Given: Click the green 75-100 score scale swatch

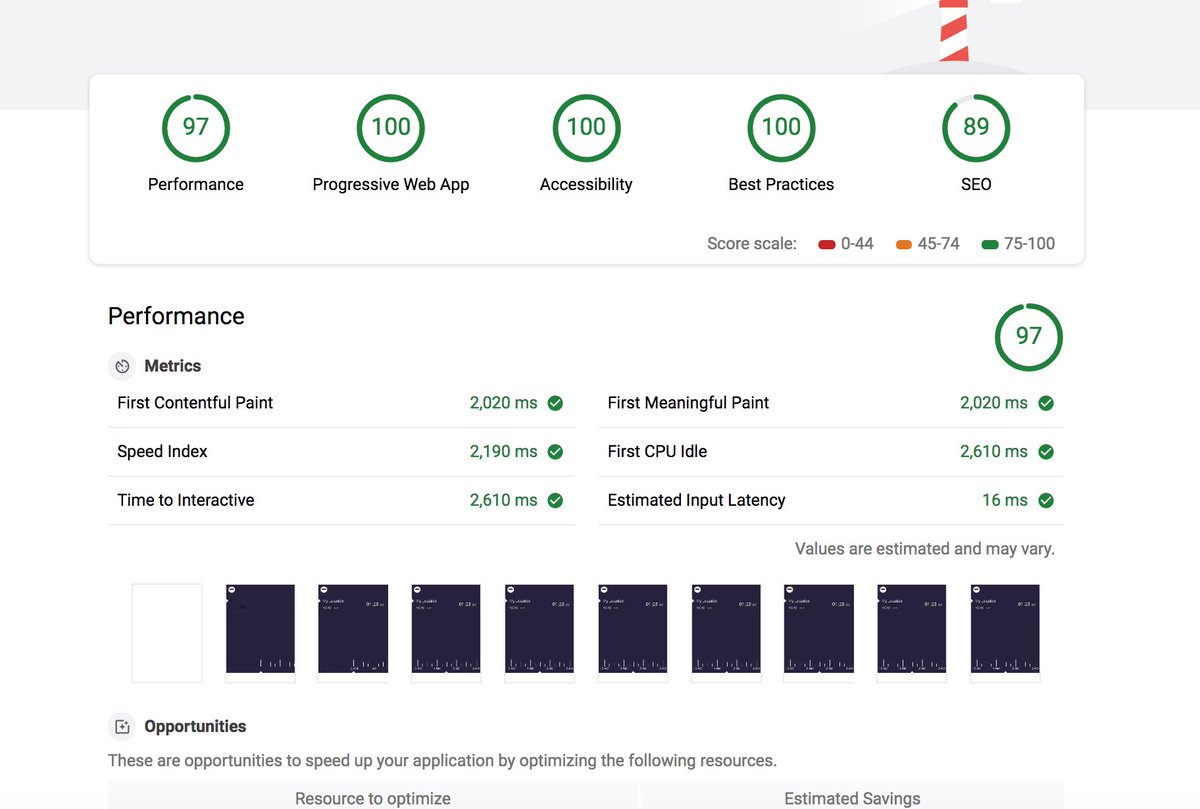Looking at the screenshot, I should click(990, 244).
